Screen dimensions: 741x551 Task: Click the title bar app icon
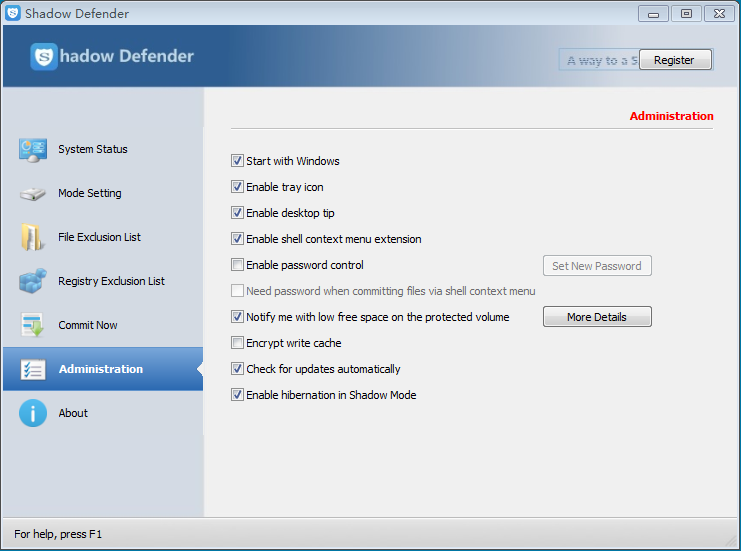(x=13, y=14)
